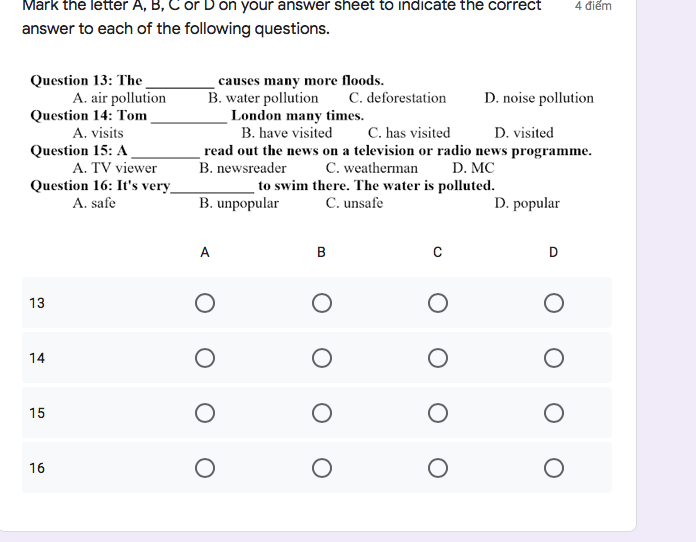This screenshot has height=542, width=696.
Task: Choose answer C in row 13
Action: point(437,303)
